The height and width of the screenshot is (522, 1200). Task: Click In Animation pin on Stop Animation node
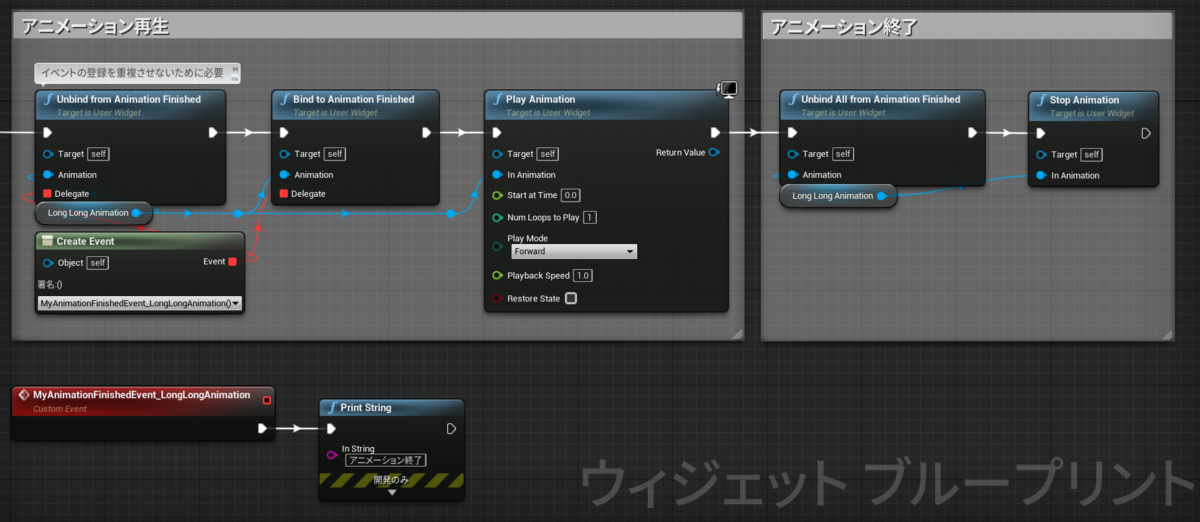[x=1040, y=176]
